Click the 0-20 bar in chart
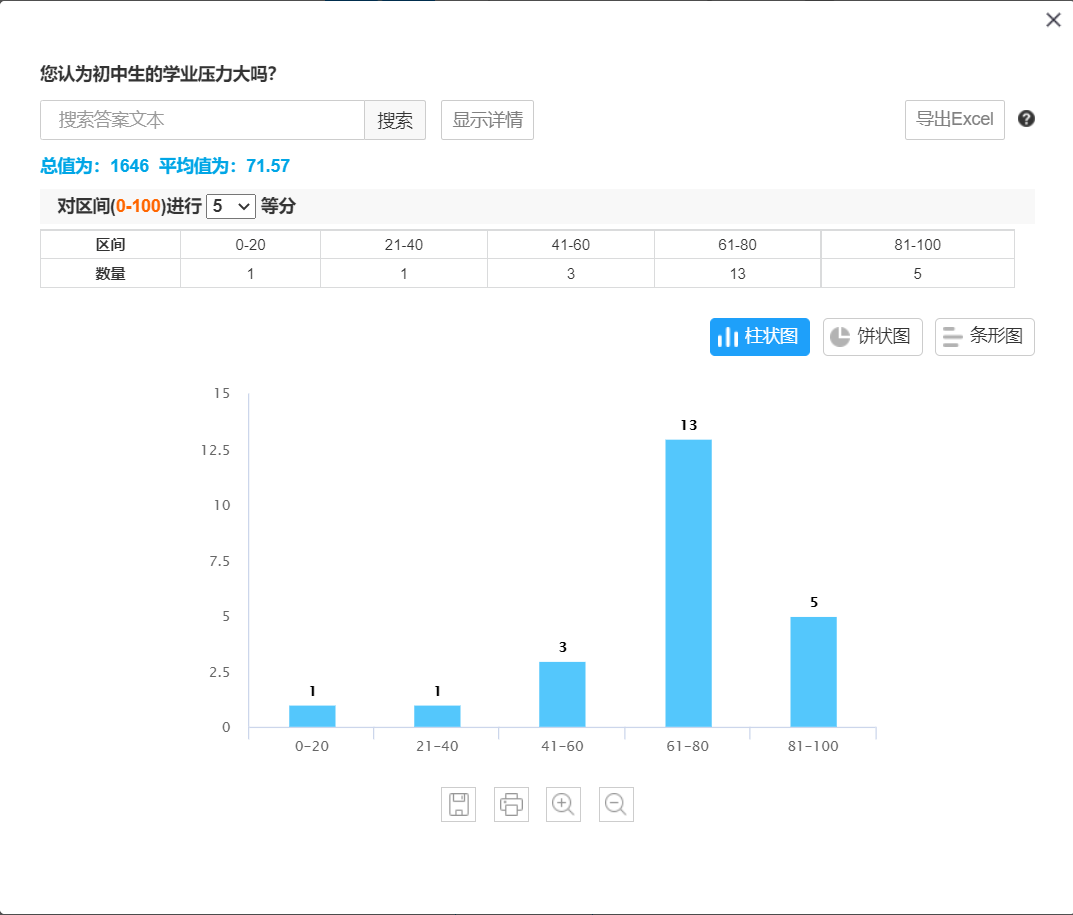 coord(312,716)
